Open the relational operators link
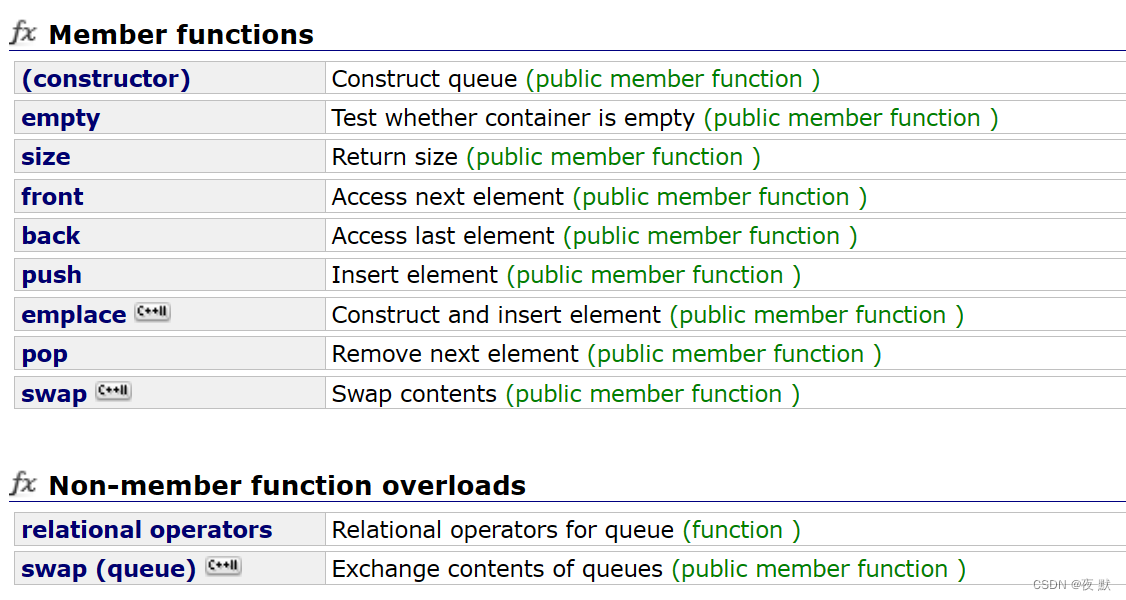Viewport: 1126px width, 600px height. (x=147, y=530)
